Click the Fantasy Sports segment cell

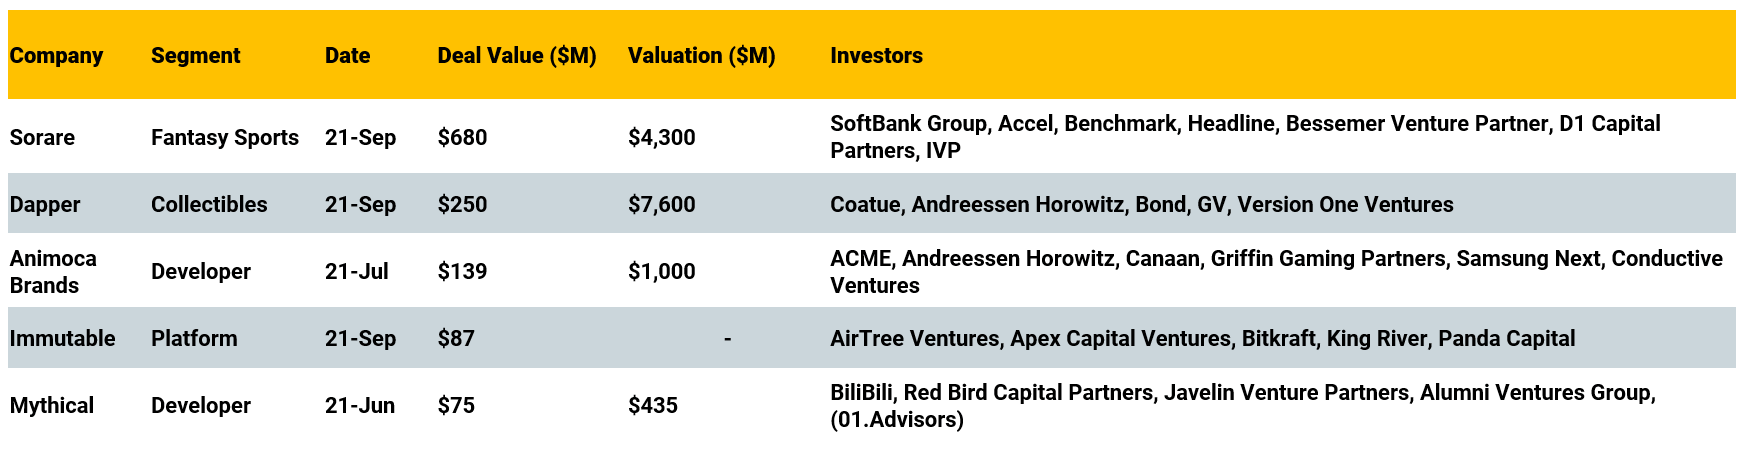[224, 138]
